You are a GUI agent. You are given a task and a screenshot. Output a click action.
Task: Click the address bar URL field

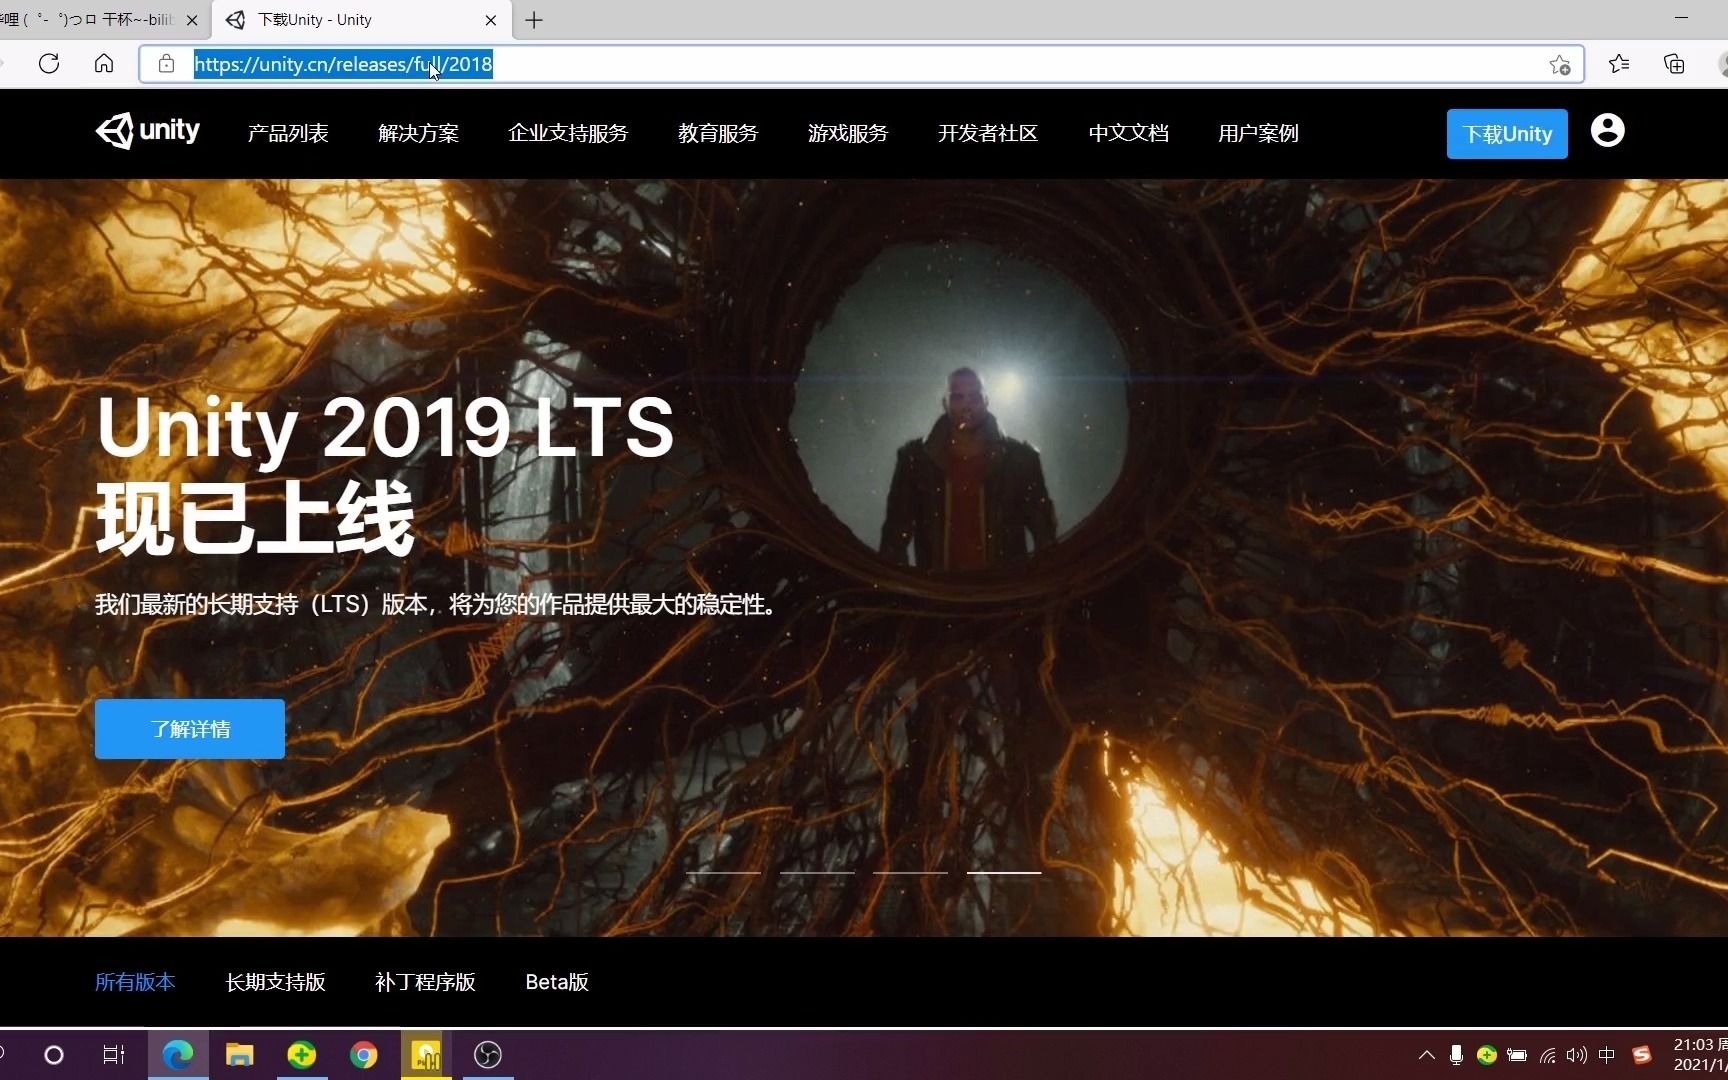860,64
